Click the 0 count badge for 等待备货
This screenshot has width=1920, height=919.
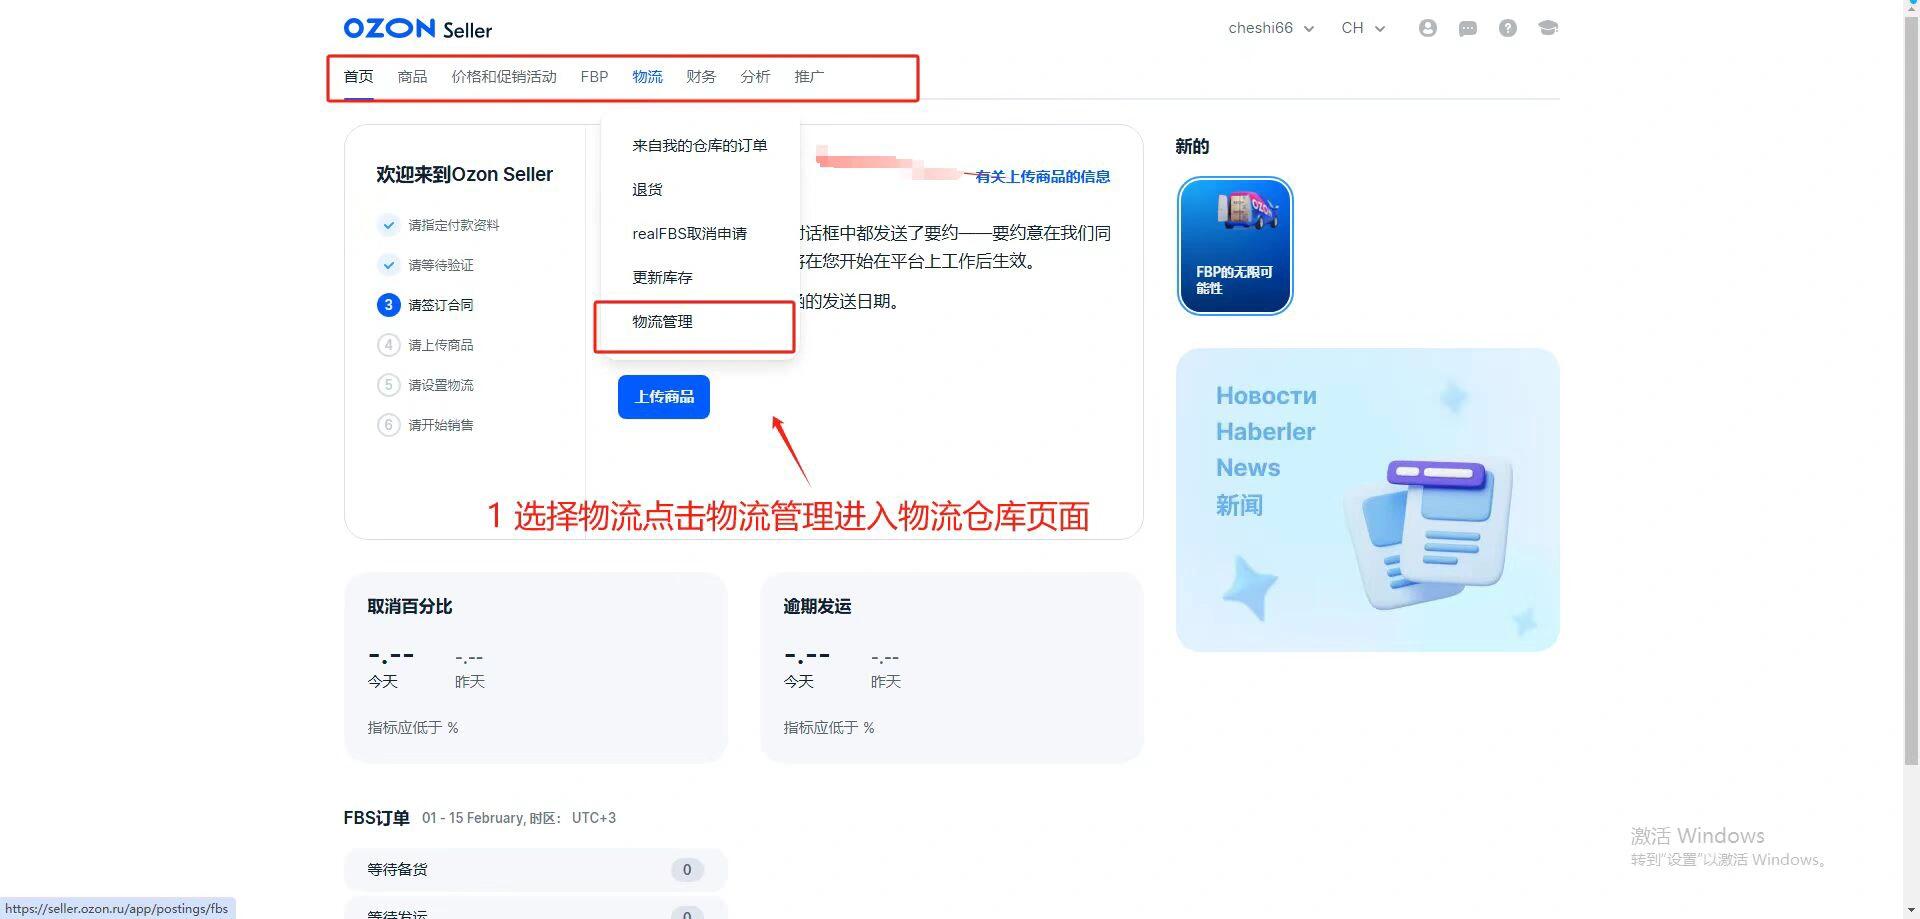[x=687, y=870]
